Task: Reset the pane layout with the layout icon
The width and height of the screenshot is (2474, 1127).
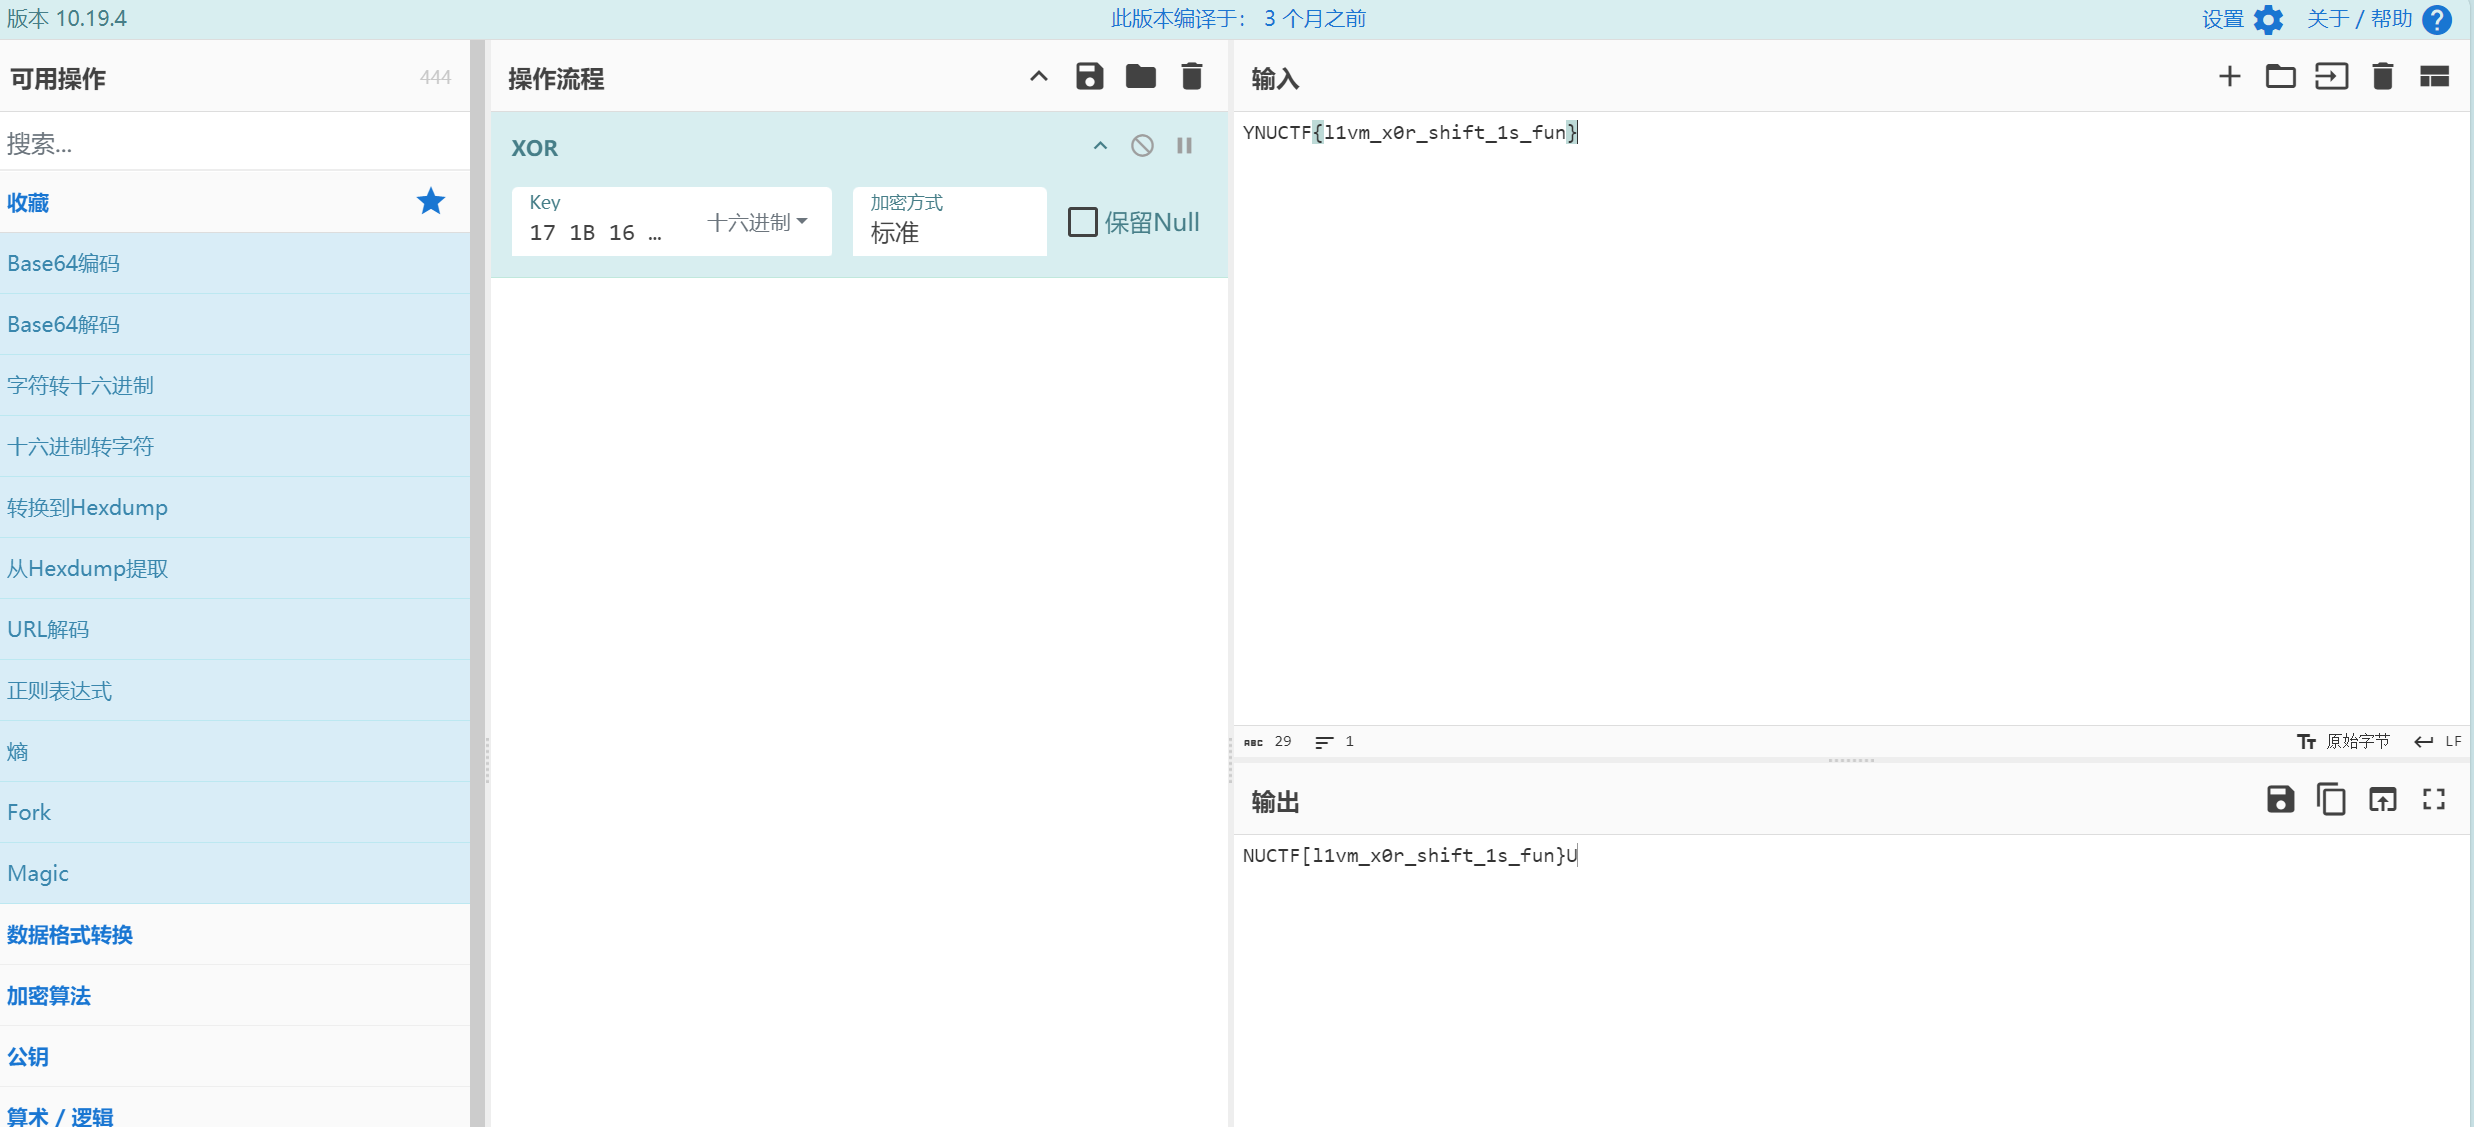Action: point(2433,77)
